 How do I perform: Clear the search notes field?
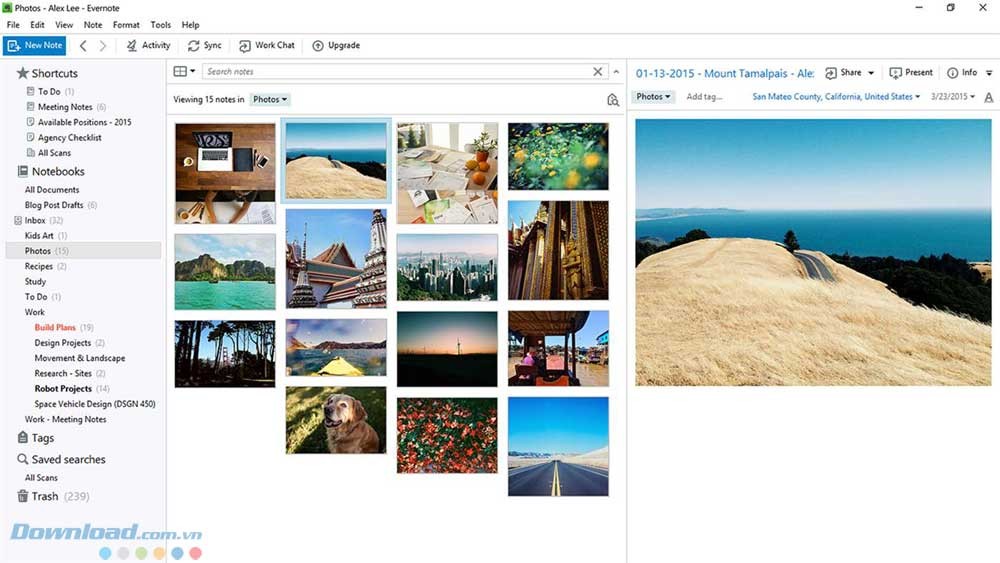click(598, 72)
